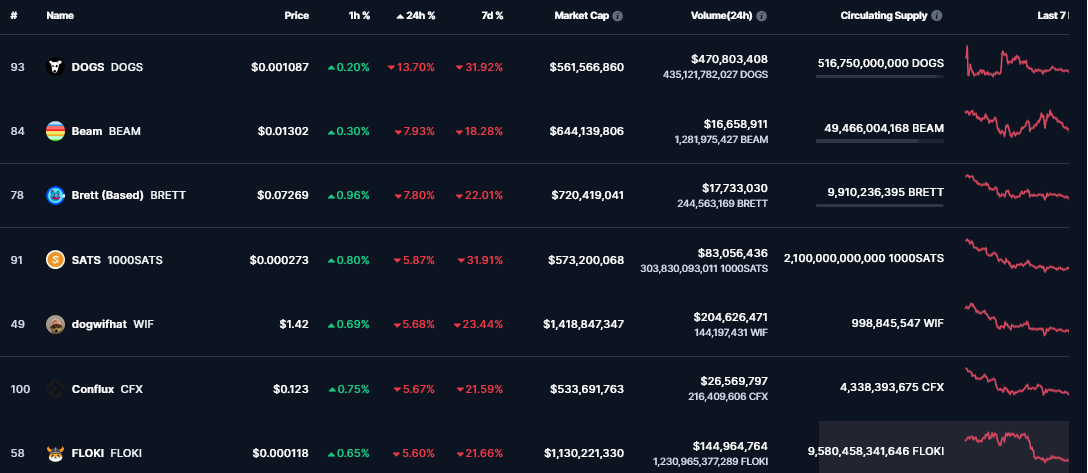Sort by the 7d % column header
Screen dimensions: 1088x473
click(491, 16)
